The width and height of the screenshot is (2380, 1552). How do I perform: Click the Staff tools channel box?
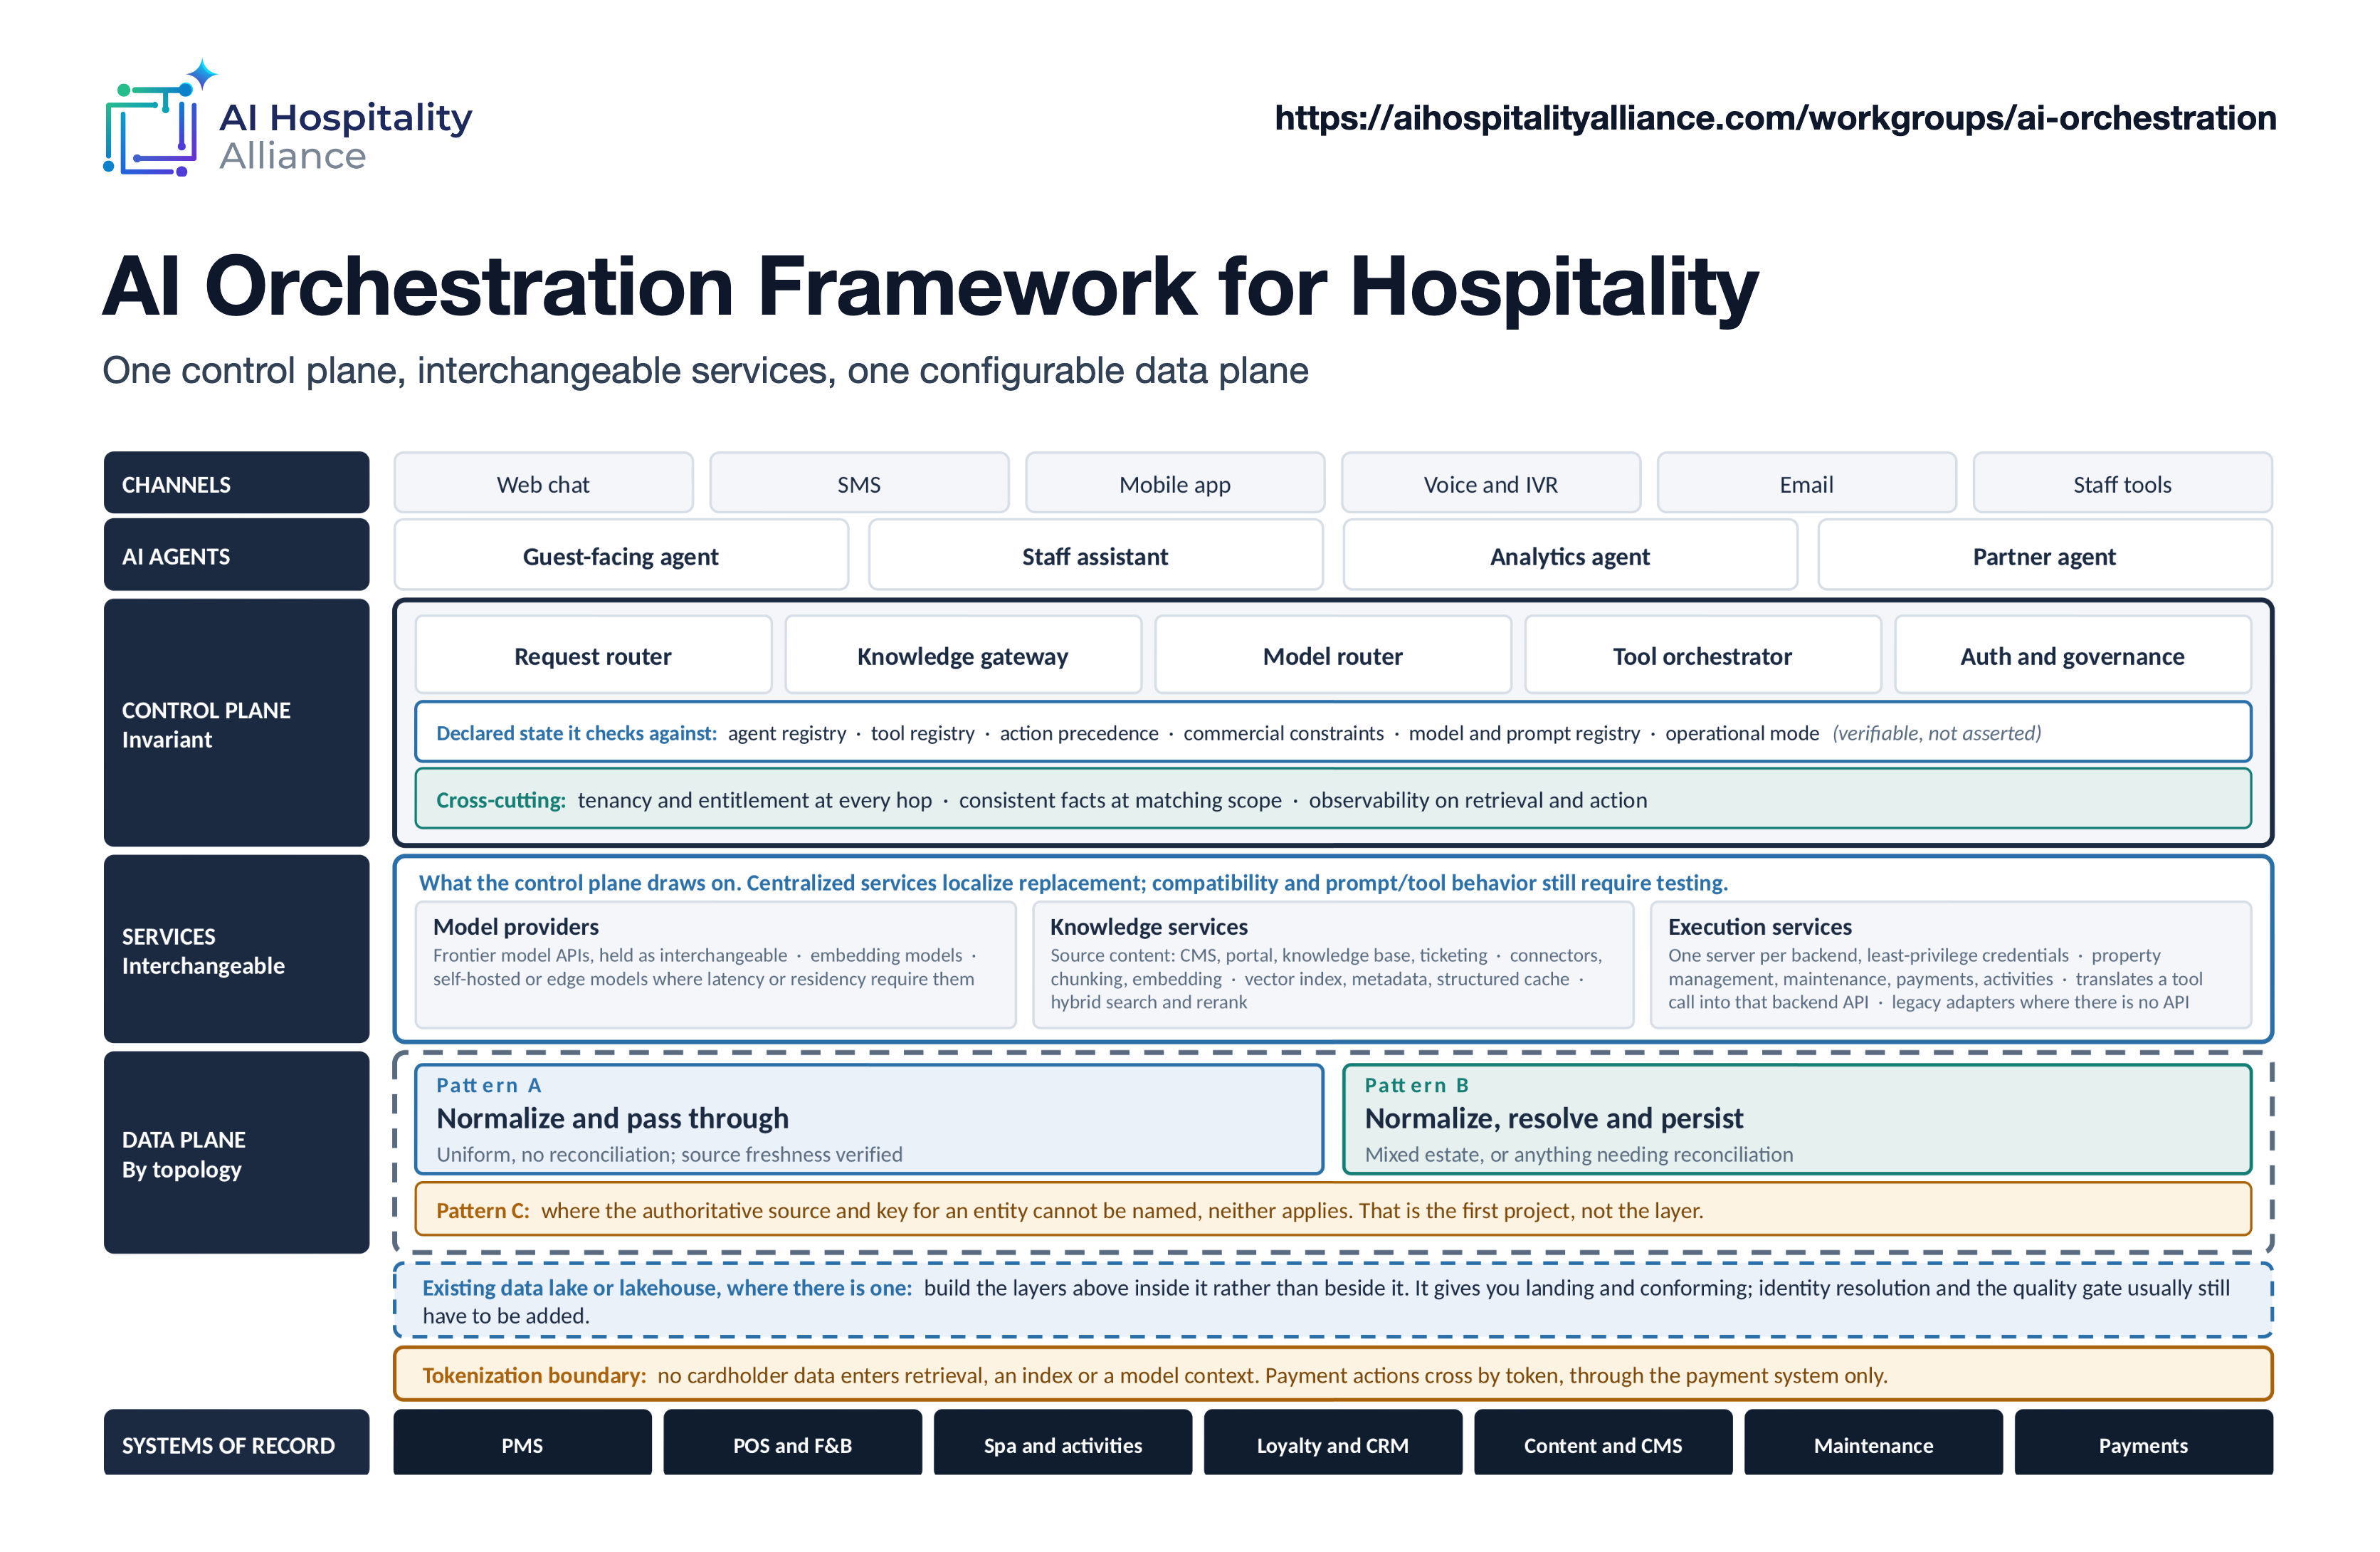2123,484
